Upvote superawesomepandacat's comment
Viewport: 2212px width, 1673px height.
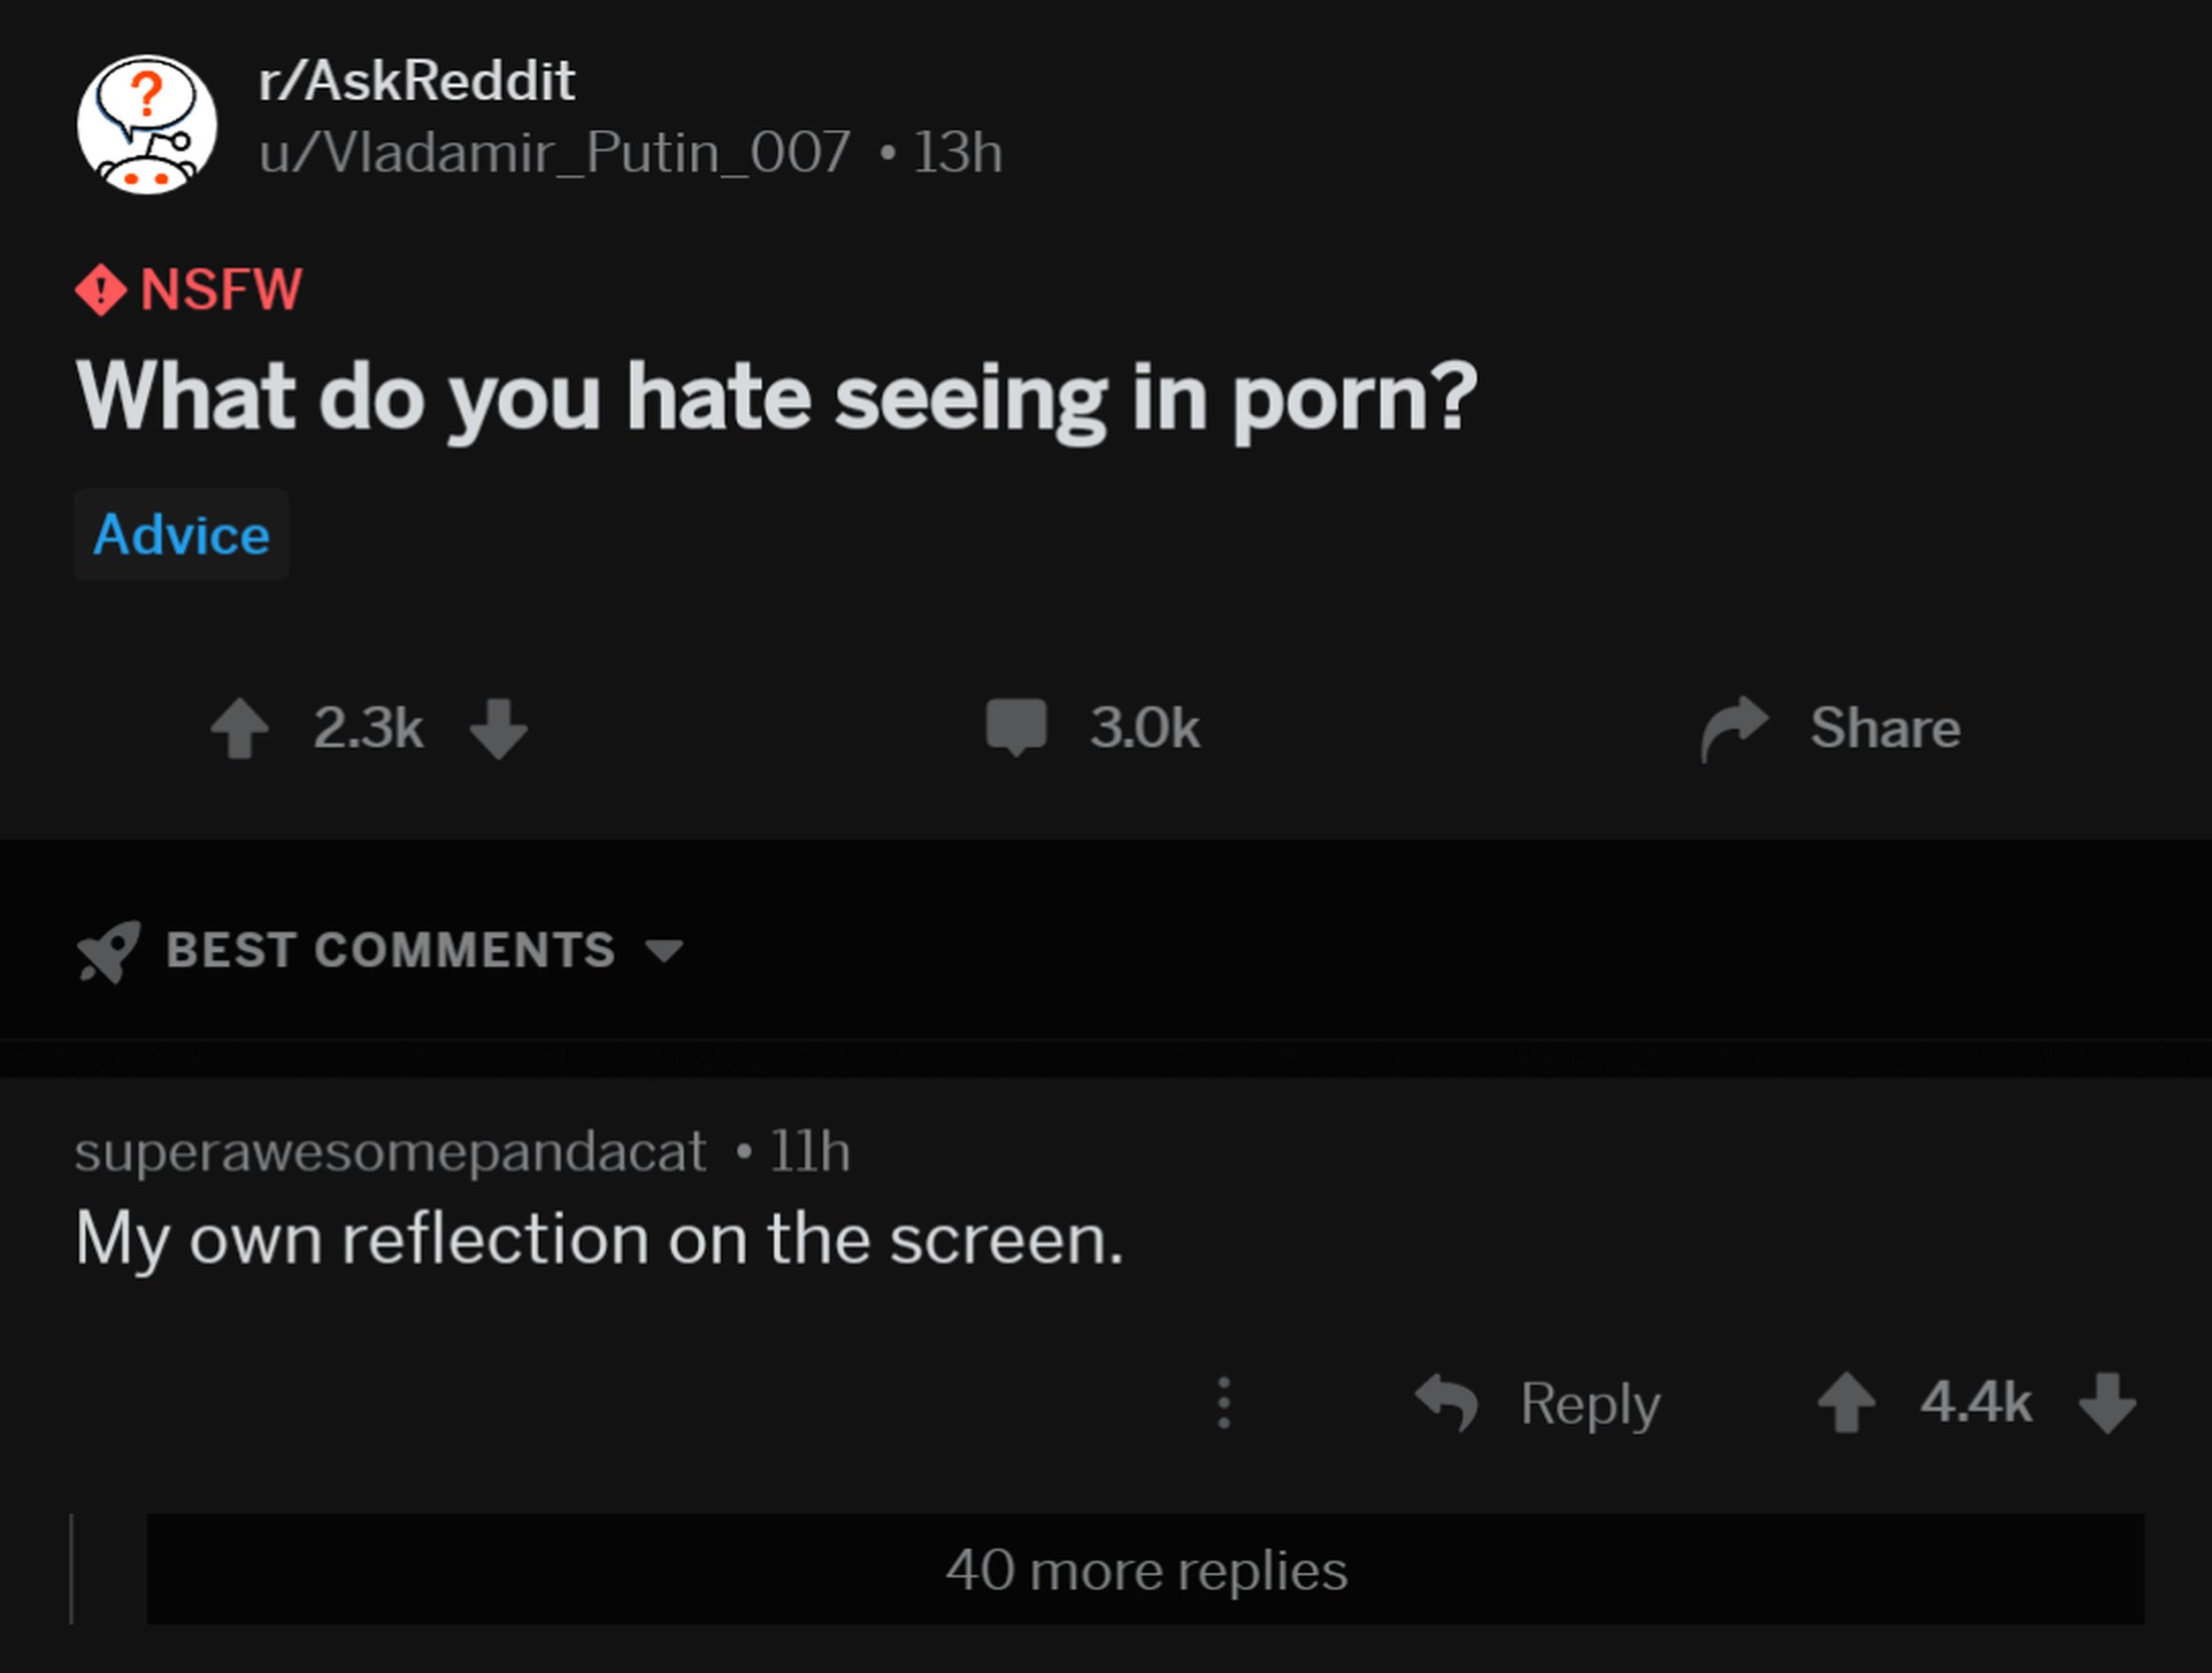pos(1846,1402)
